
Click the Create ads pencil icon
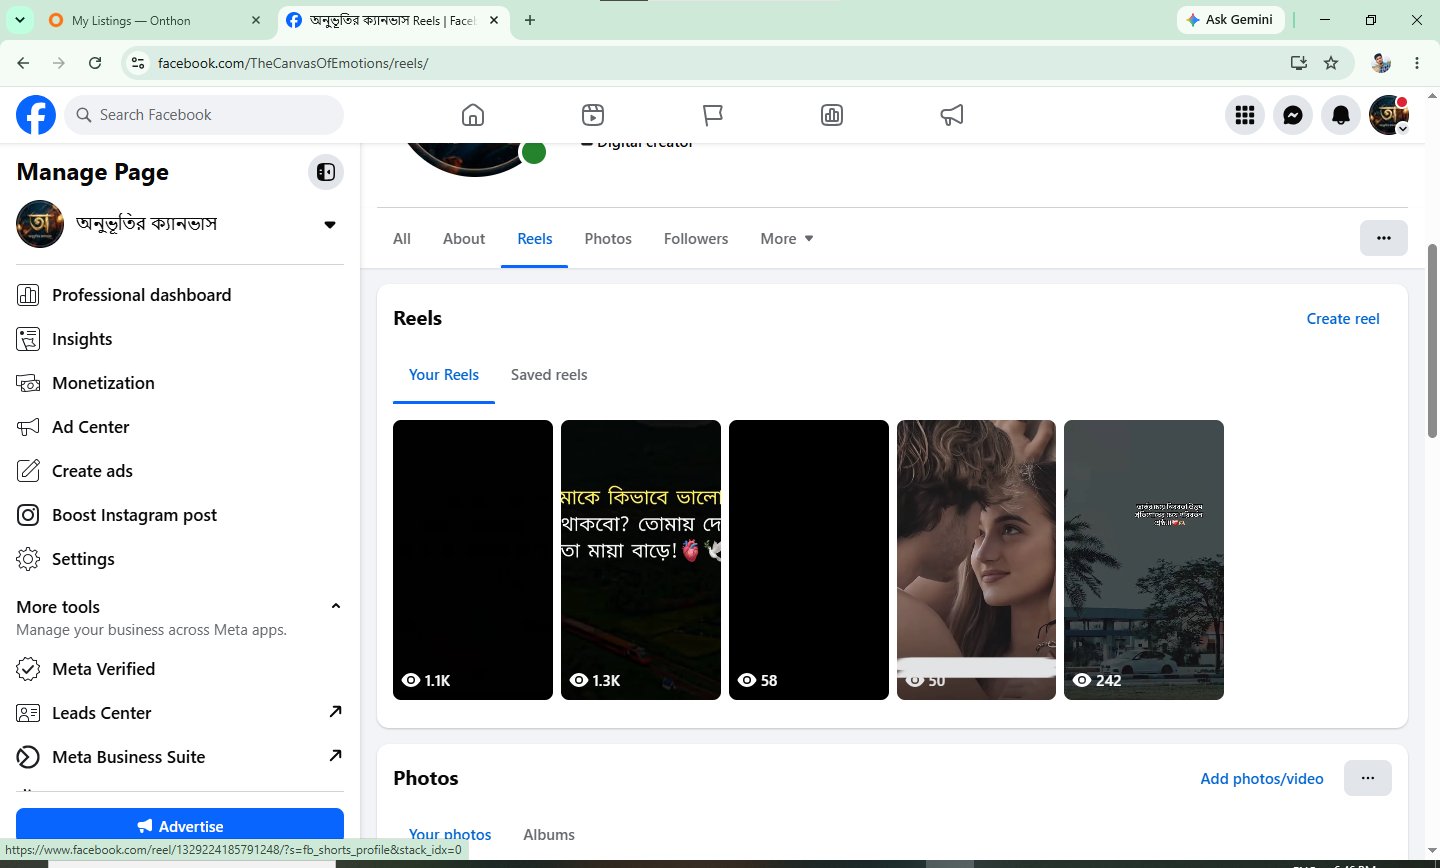[28, 471]
